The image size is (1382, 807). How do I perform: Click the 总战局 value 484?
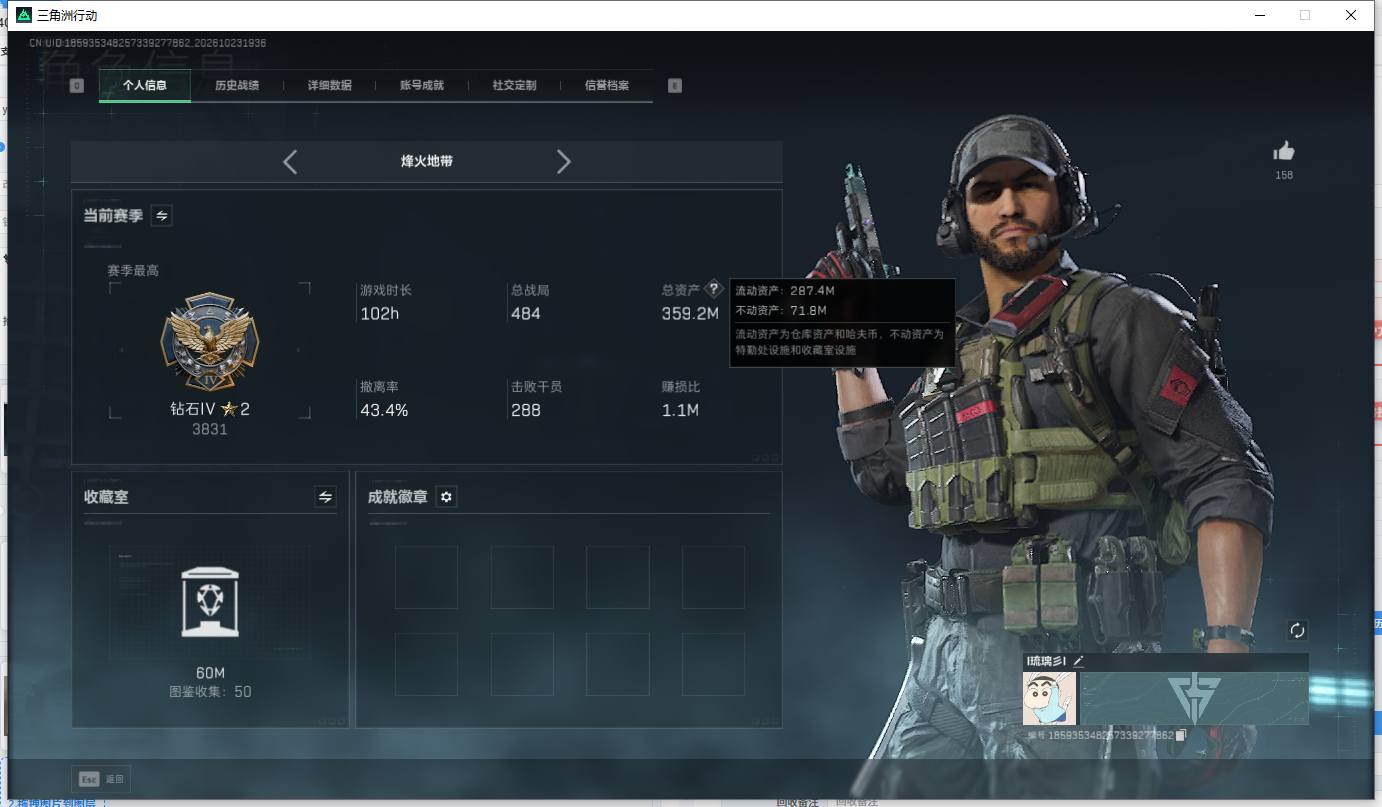point(526,314)
